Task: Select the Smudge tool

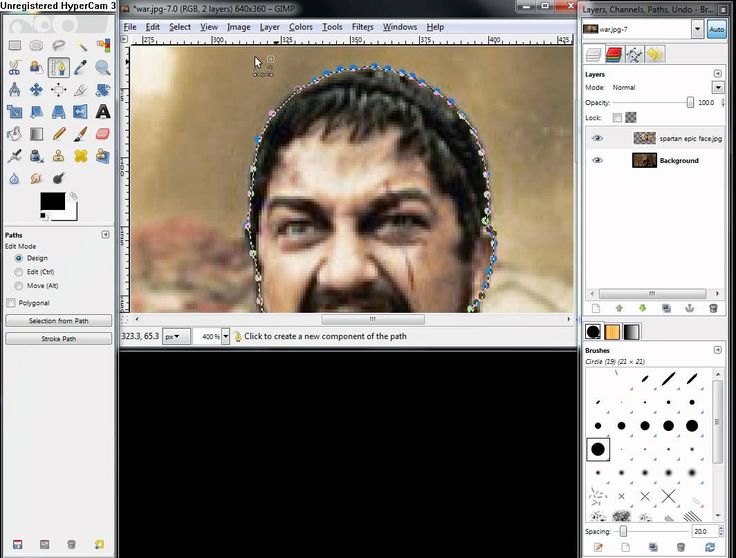Action: (36, 178)
